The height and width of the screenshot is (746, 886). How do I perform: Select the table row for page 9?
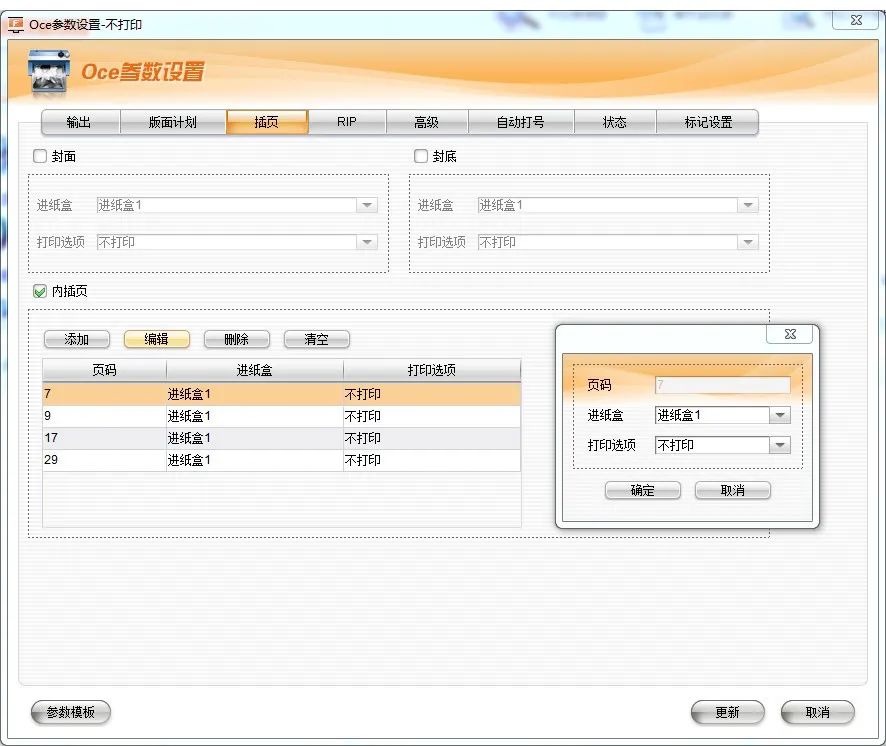(x=281, y=416)
